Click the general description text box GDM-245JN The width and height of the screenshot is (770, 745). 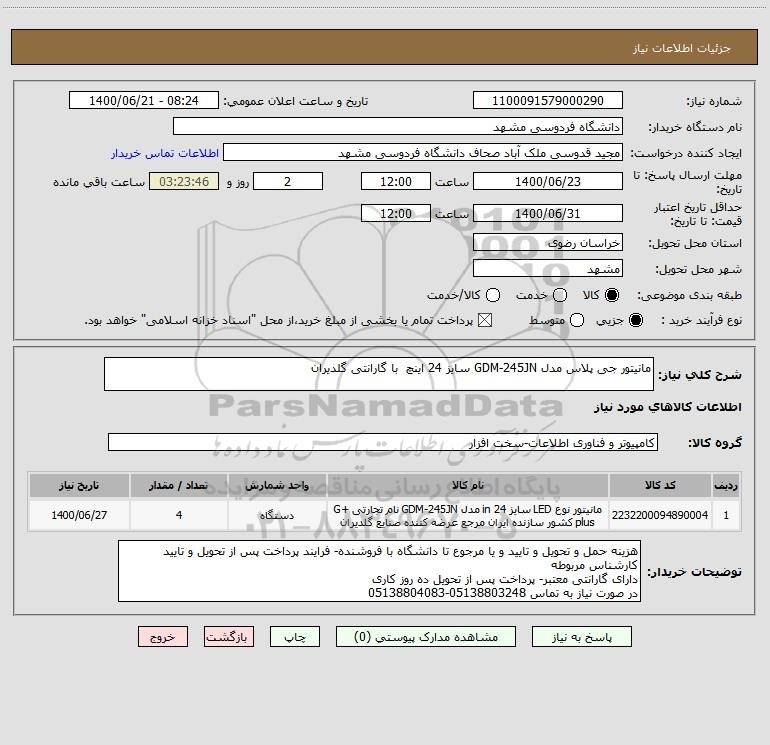379,374
